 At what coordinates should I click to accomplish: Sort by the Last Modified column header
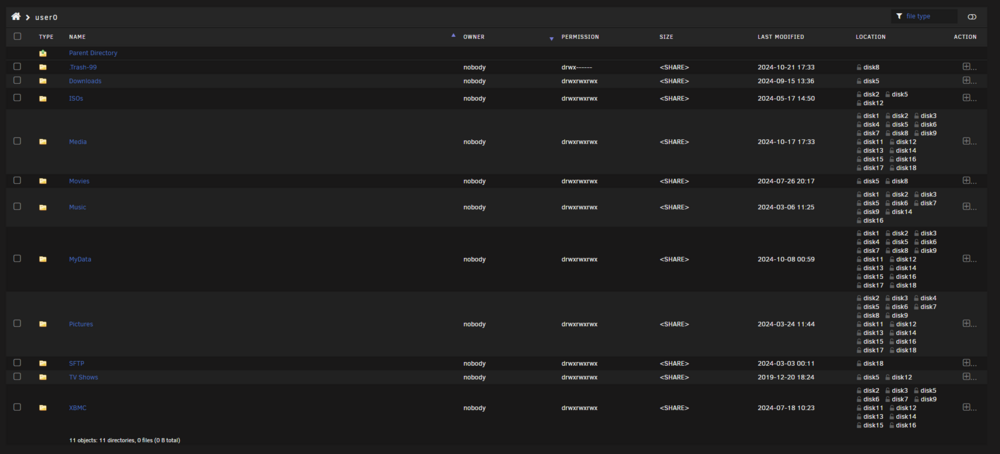781,37
